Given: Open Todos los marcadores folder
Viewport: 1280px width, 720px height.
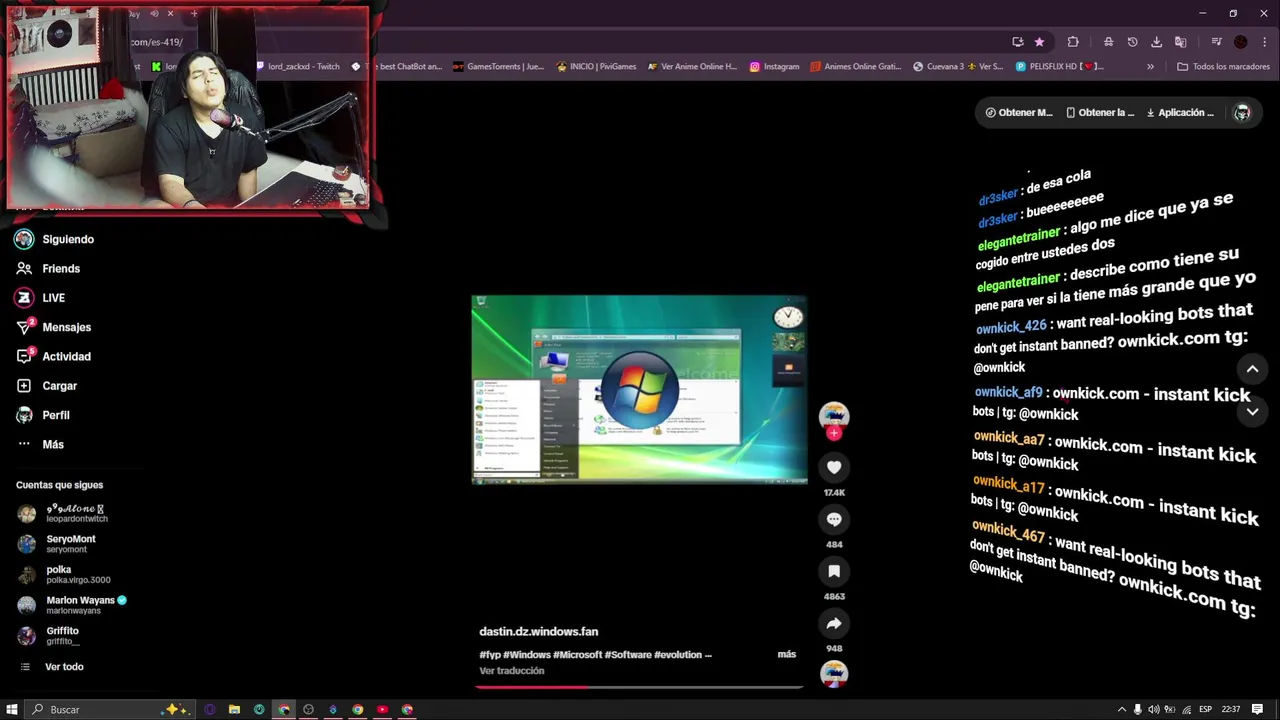Looking at the screenshot, I should [x=1223, y=67].
